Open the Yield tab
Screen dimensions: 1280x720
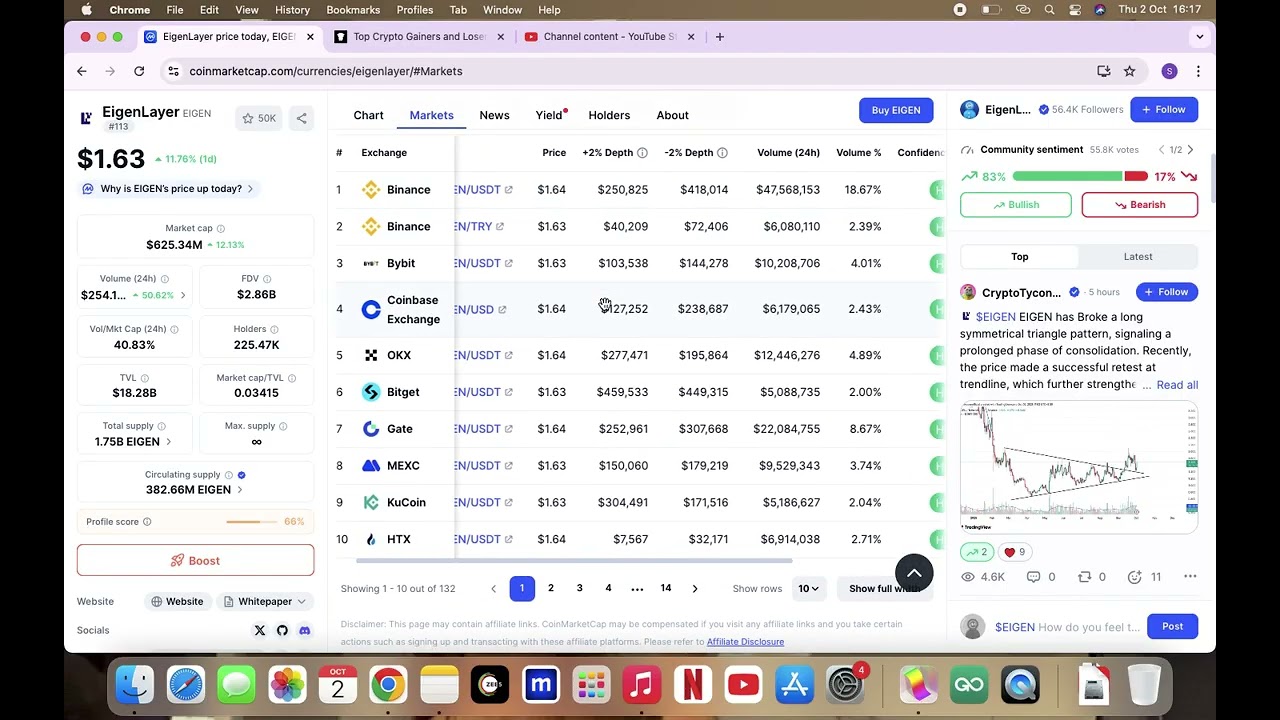[549, 115]
